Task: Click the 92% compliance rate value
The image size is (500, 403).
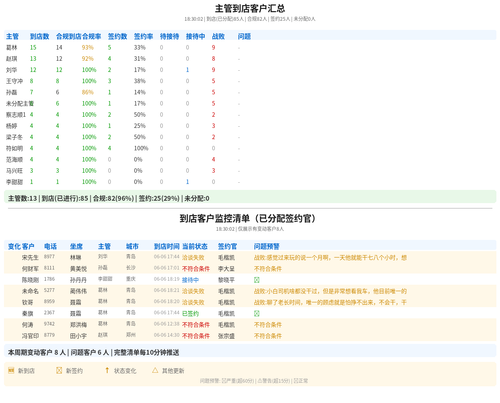Action: click(x=88, y=59)
